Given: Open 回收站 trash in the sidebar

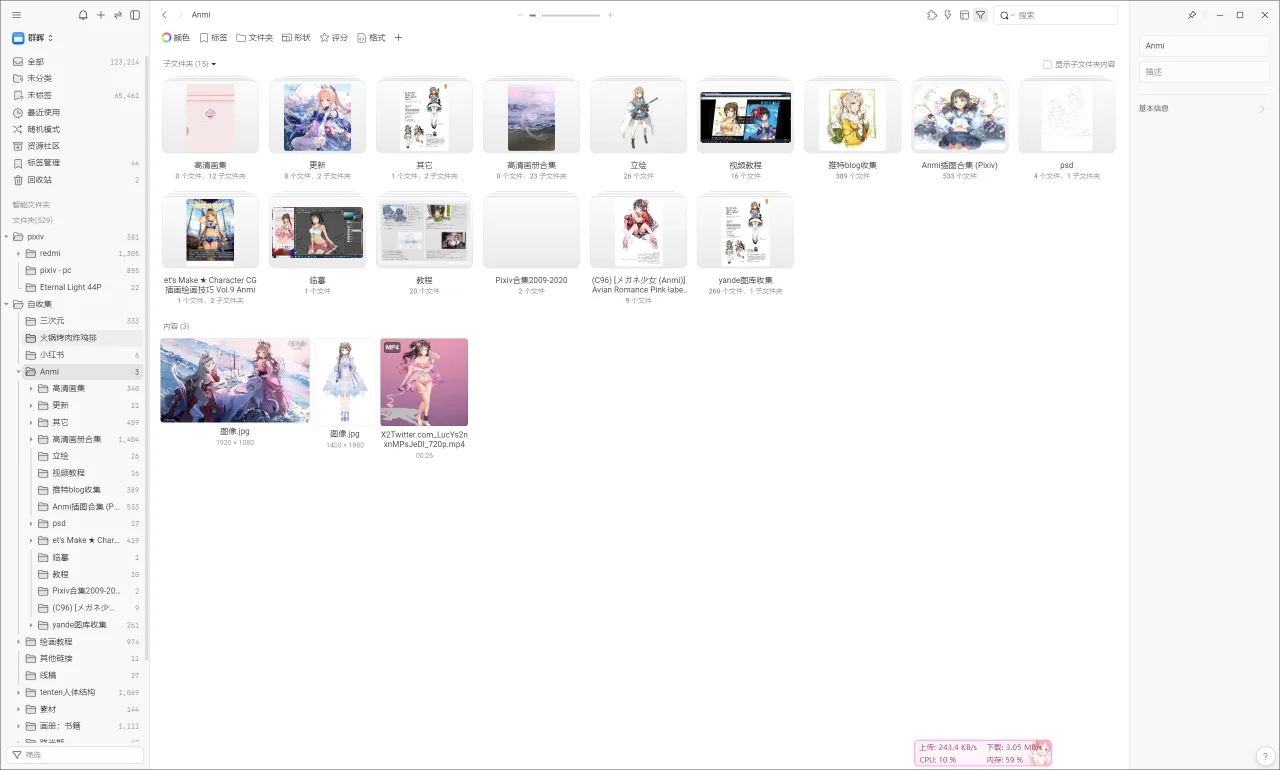Looking at the screenshot, I should [75, 180].
